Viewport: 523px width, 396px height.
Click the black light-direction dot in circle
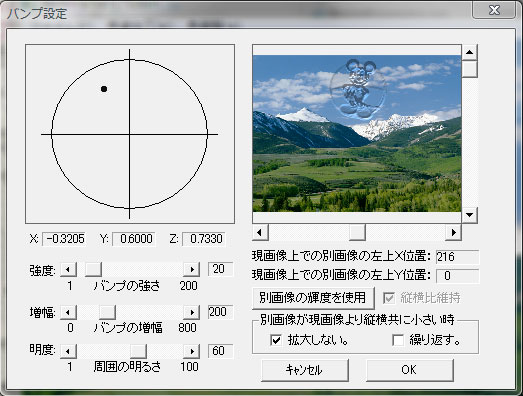pos(104,89)
